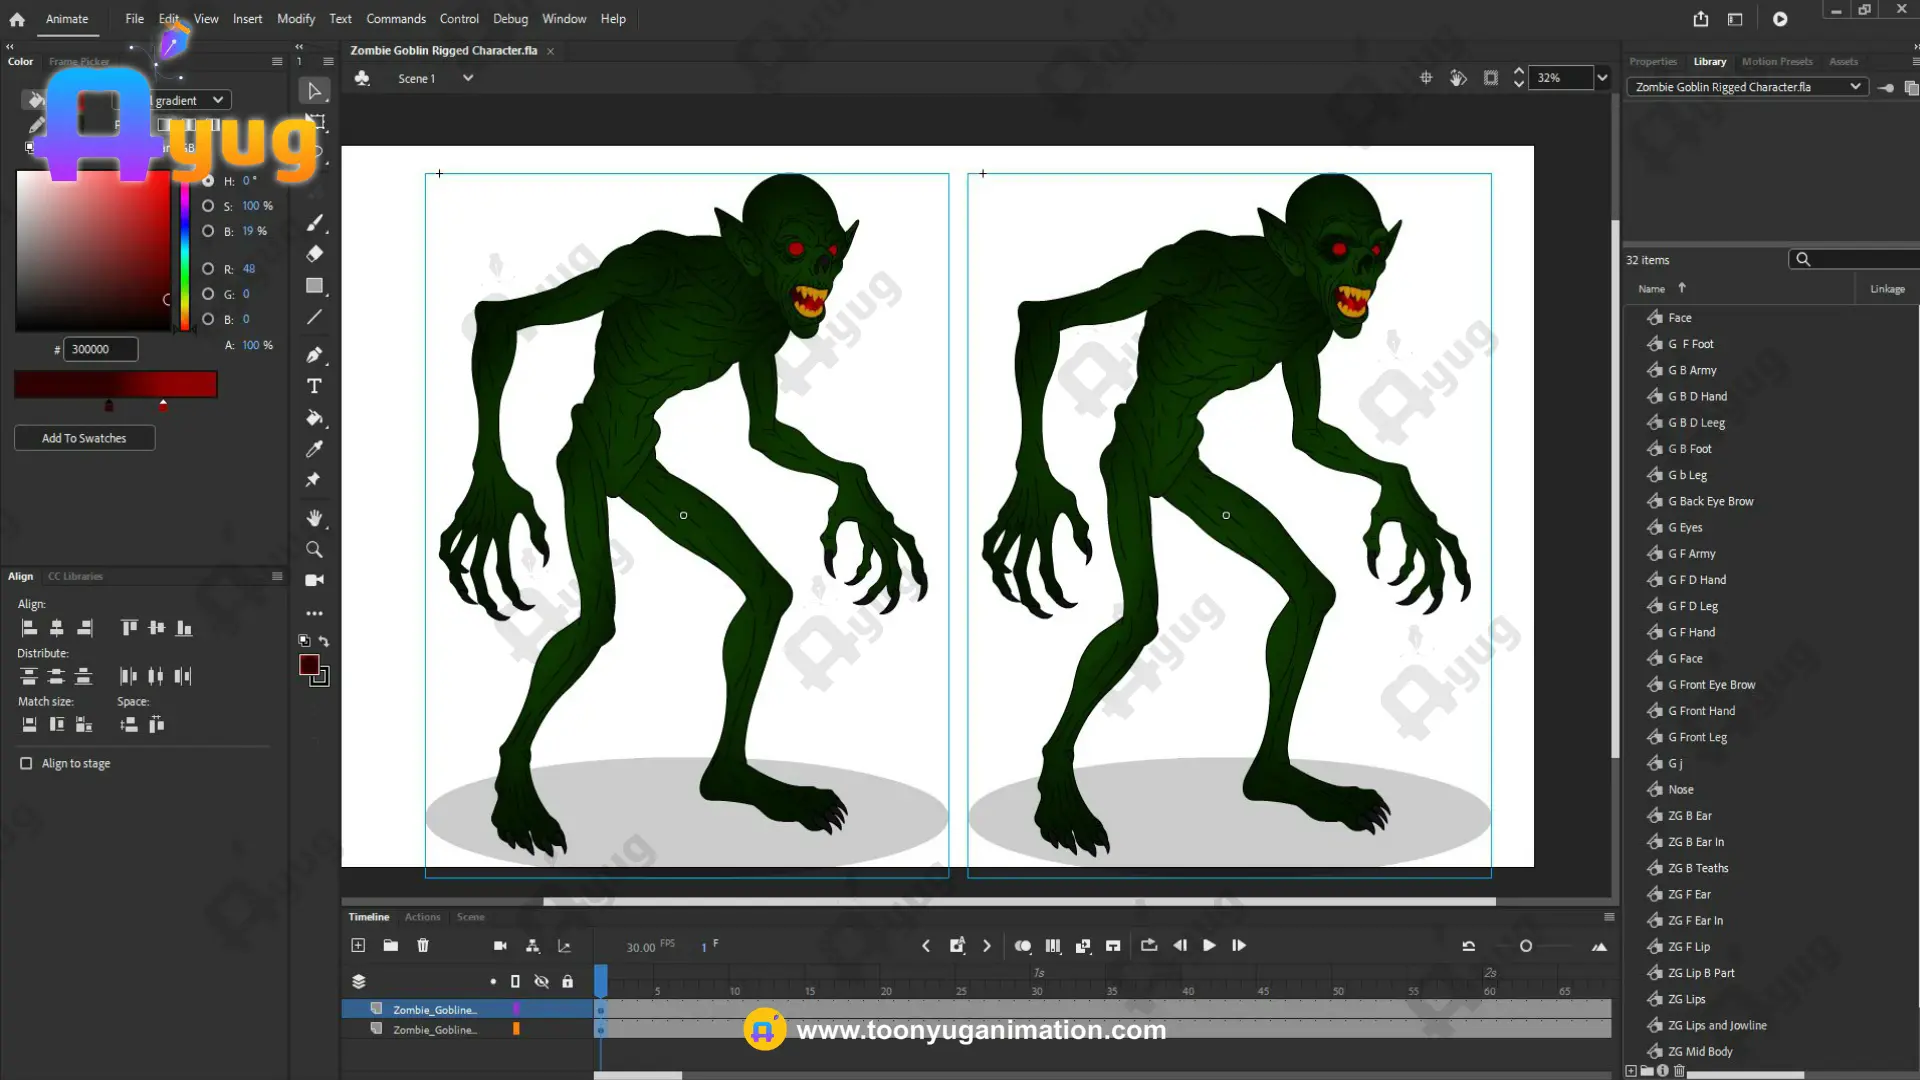This screenshot has height=1080, width=1920.
Task: Click the delete layer trash icon
Action: [x=423, y=945]
